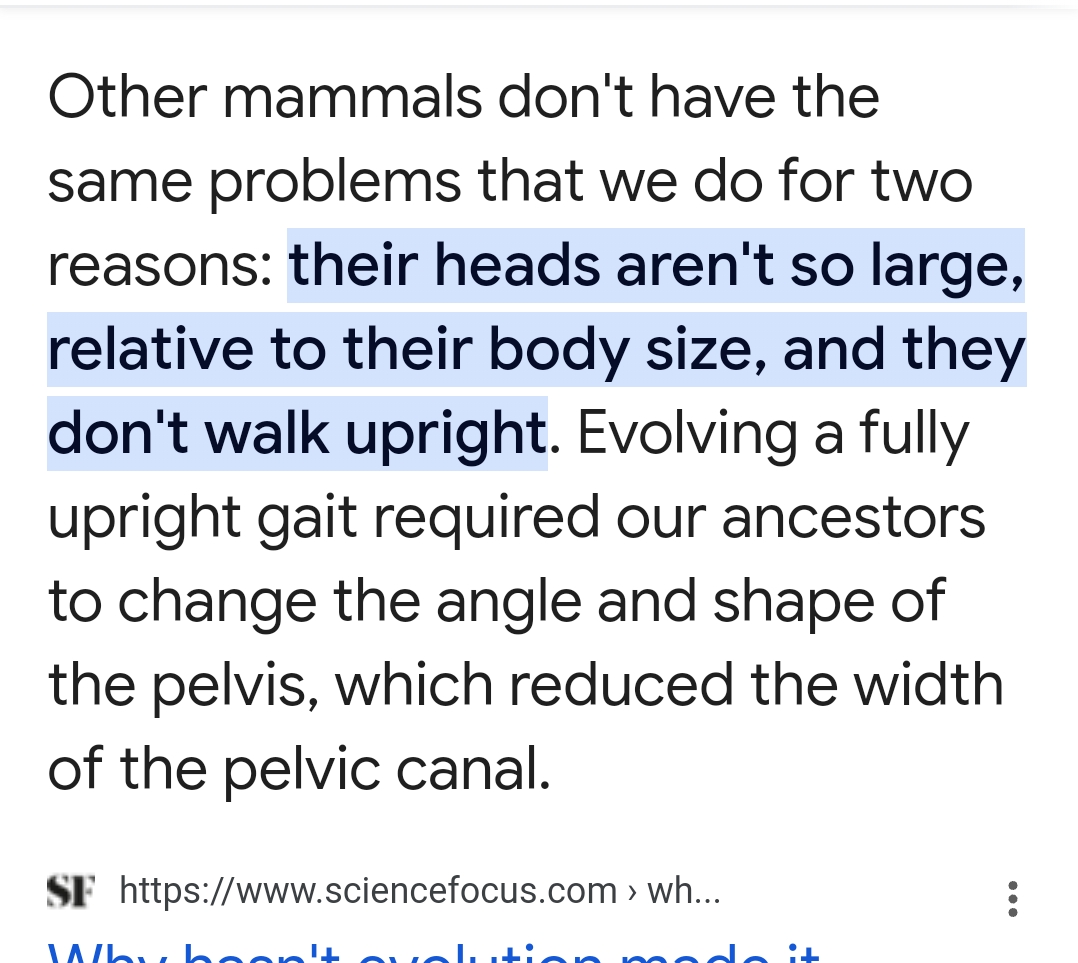Click the word "Evolving" in the snippet
Screen dimensions: 1078x963
click(x=687, y=434)
